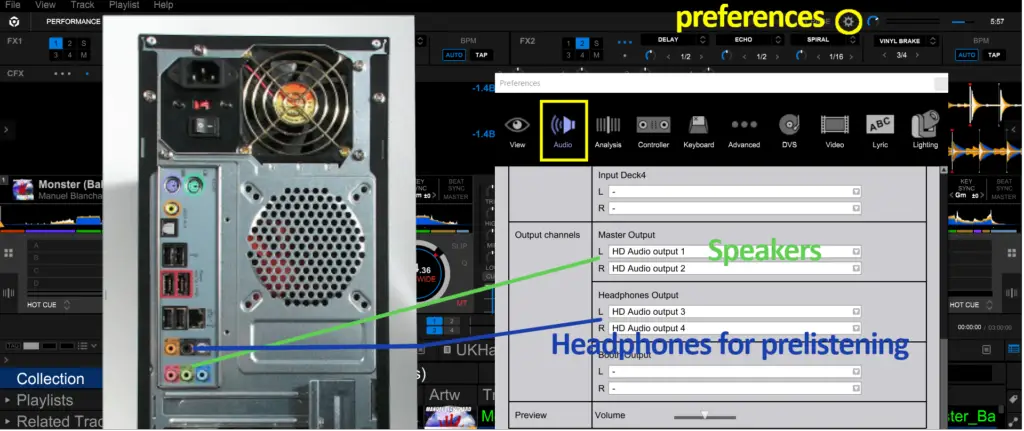
Task: Open the DELAY effect selector
Action: click(x=675, y=40)
